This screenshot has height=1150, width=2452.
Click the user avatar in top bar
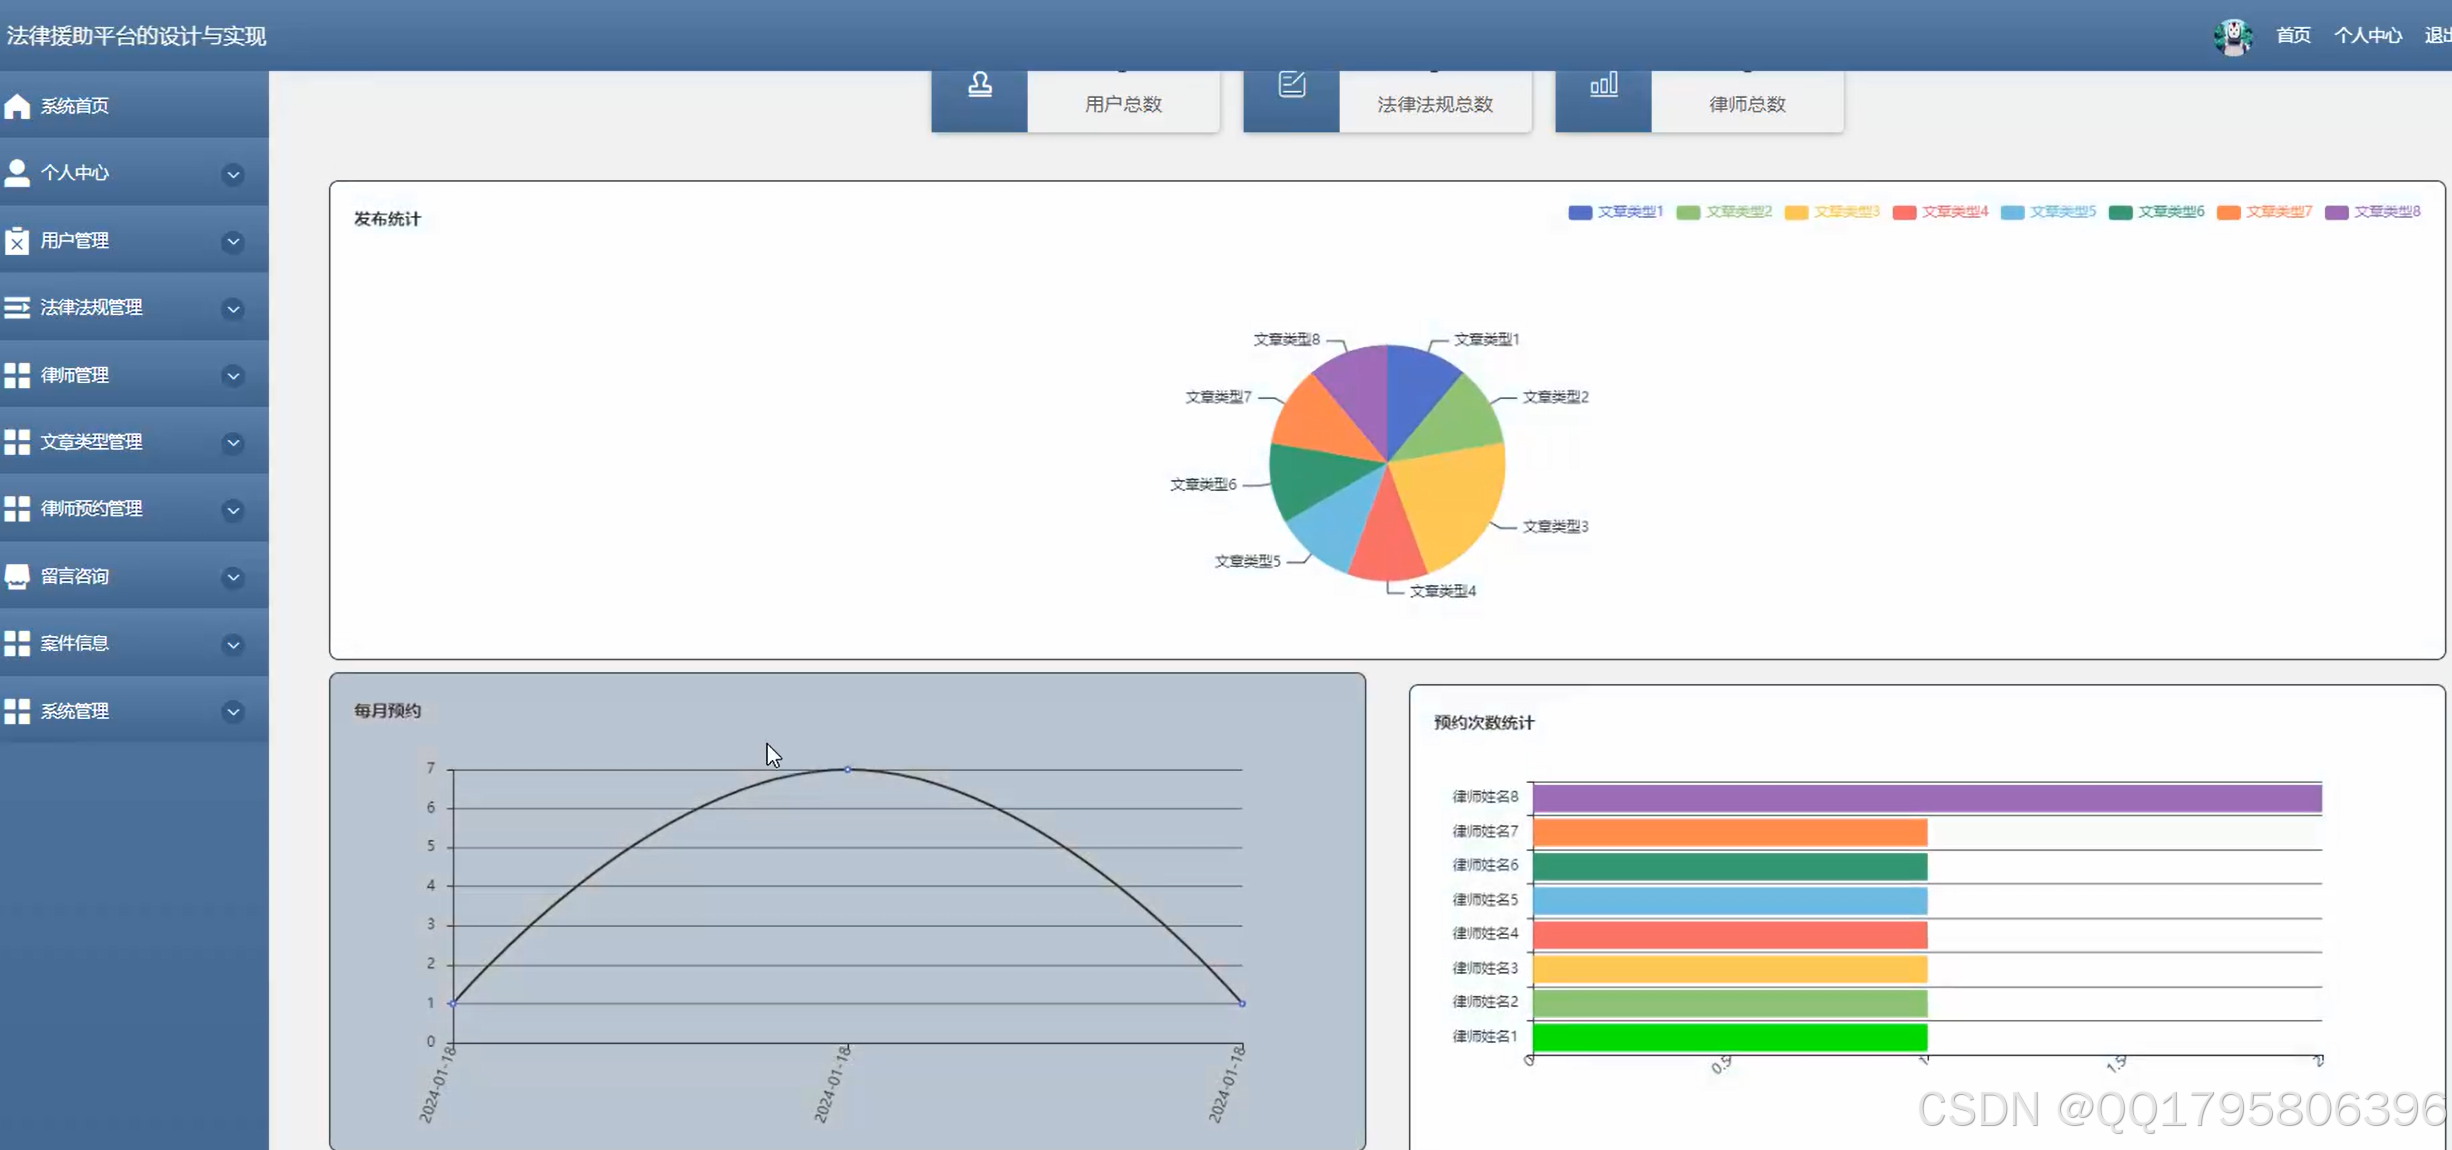click(2232, 36)
